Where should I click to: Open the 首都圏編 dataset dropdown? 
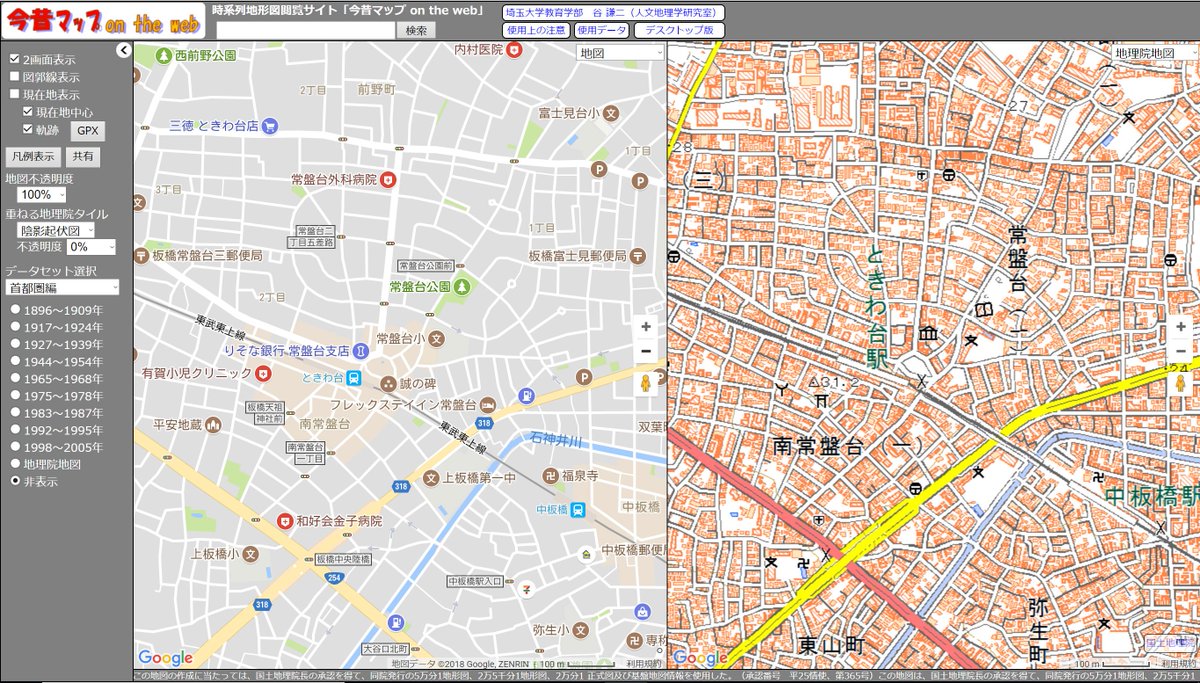(62, 287)
